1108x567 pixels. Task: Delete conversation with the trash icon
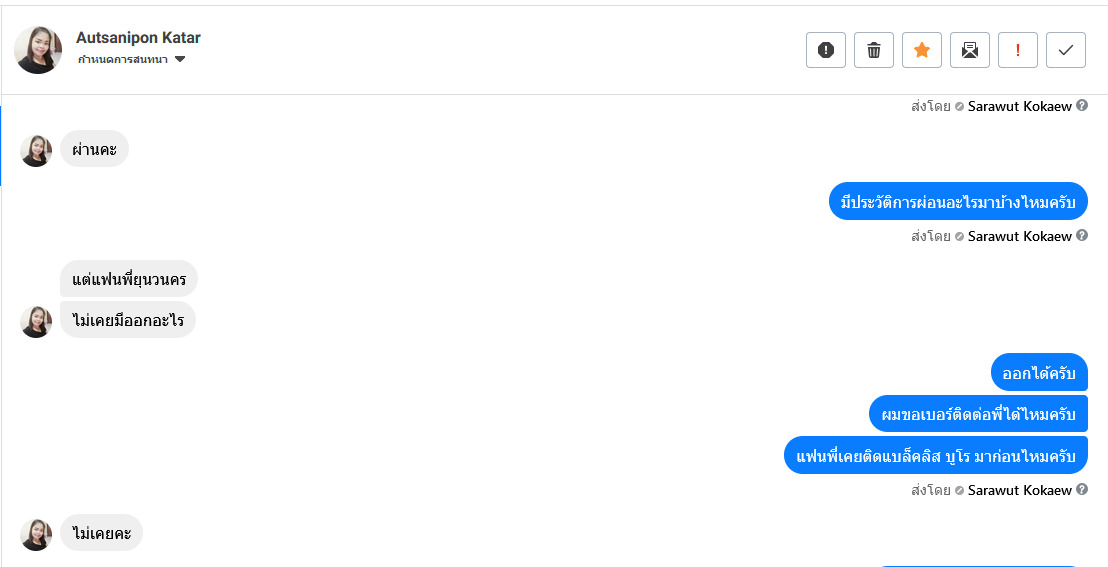(x=874, y=50)
